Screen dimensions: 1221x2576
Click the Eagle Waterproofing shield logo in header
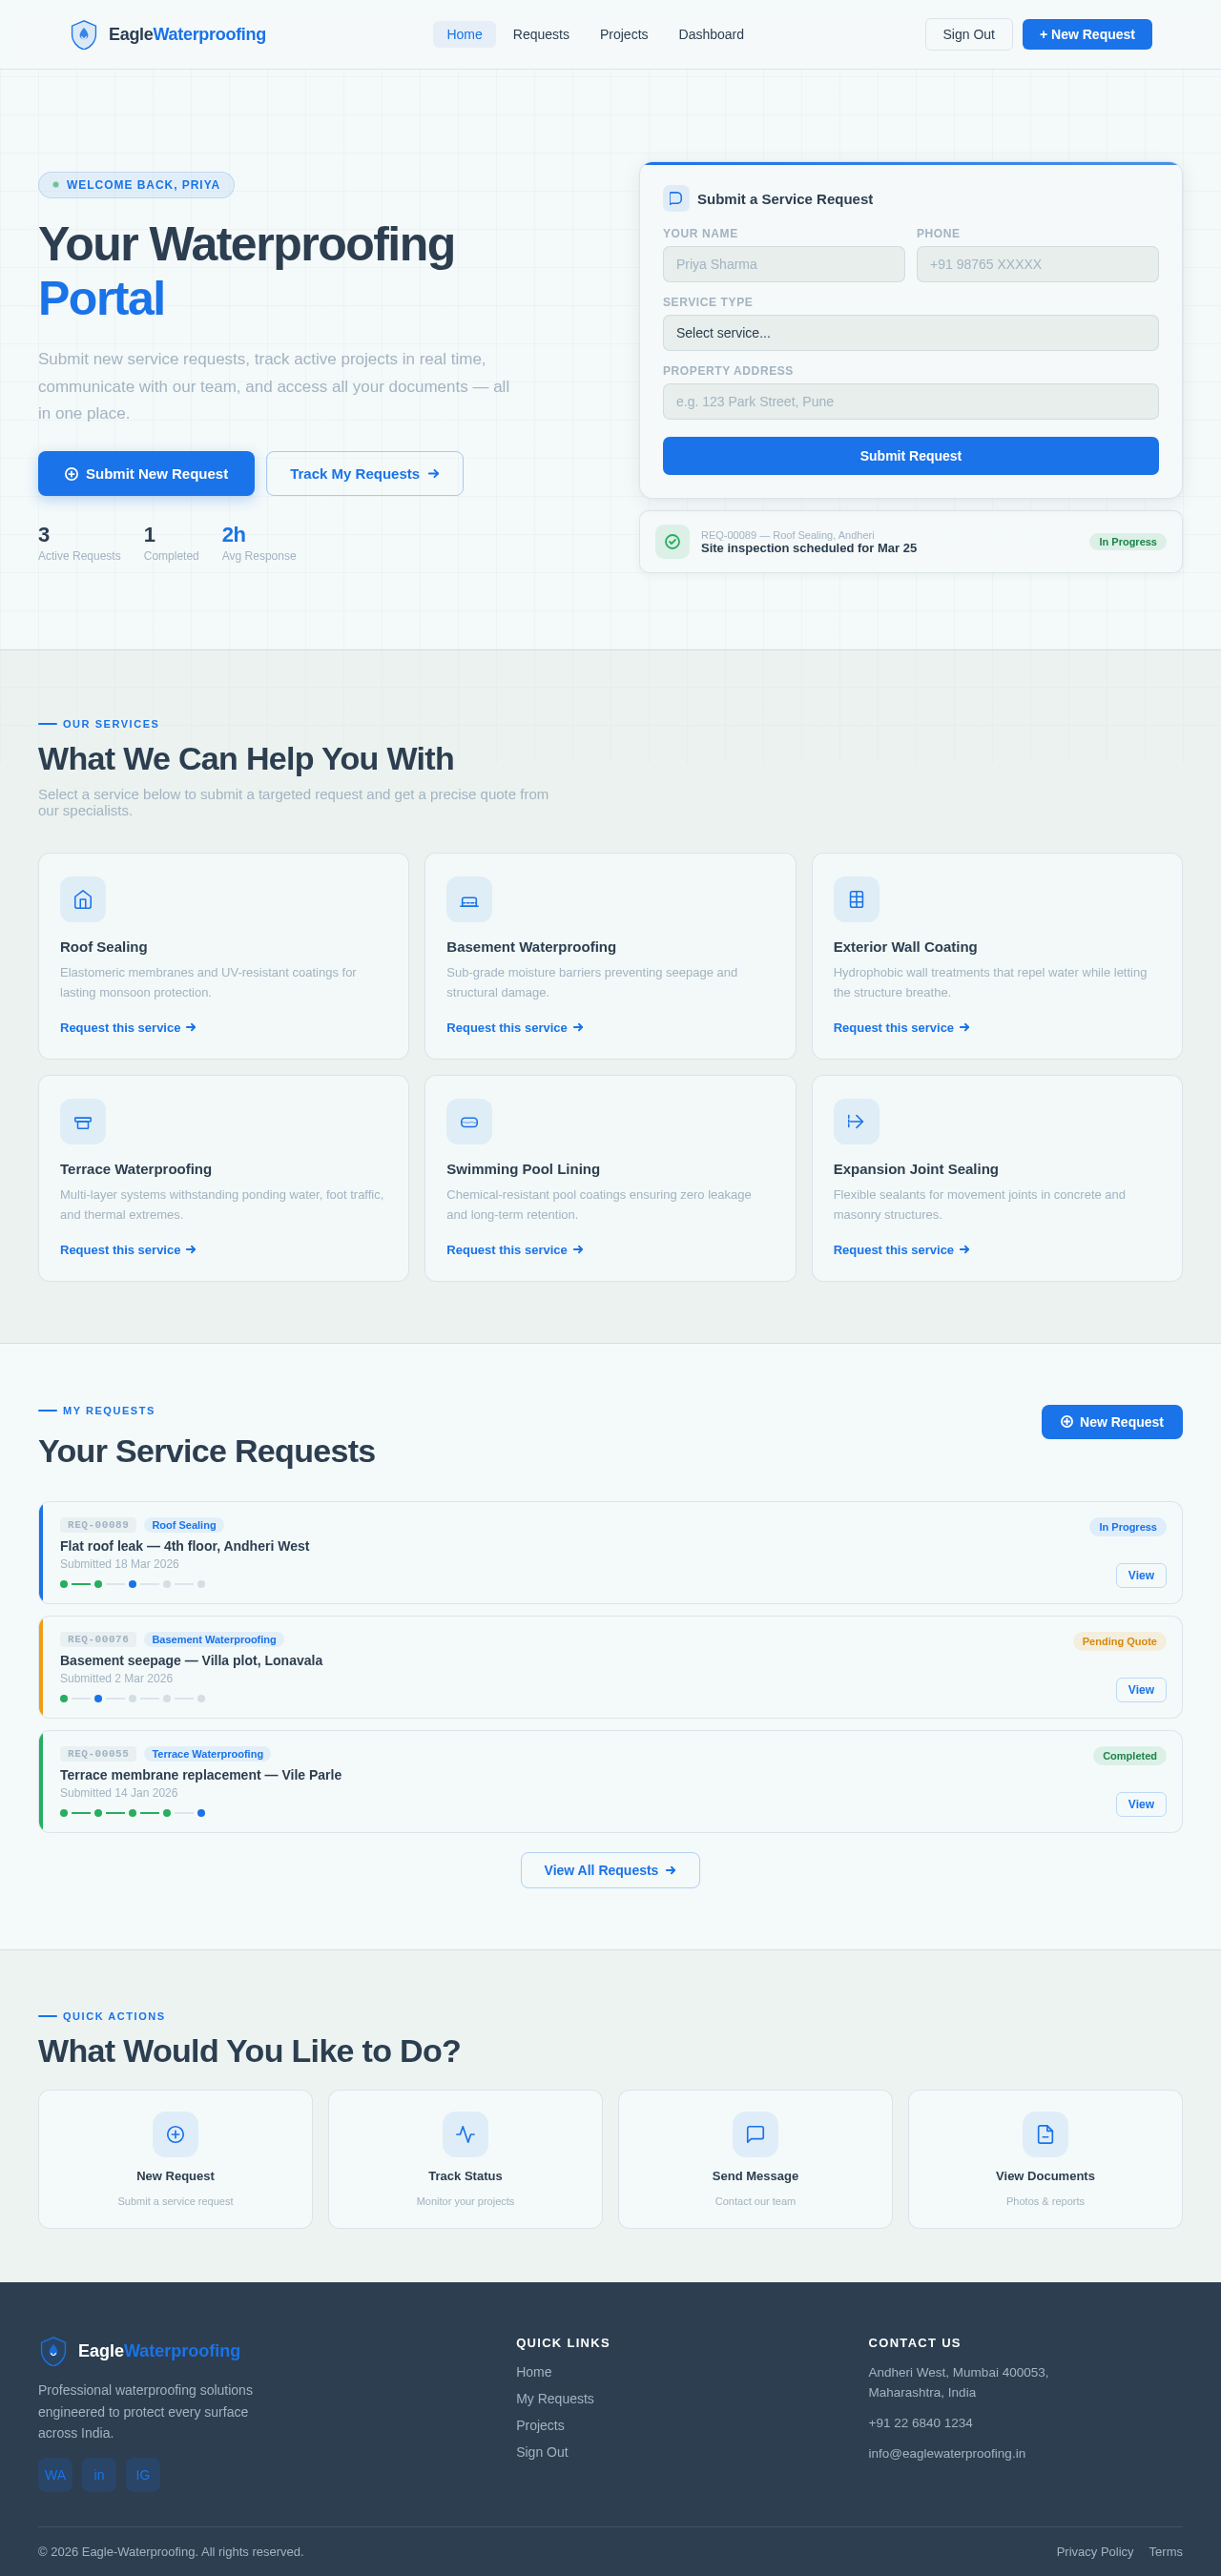coord(84,35)
